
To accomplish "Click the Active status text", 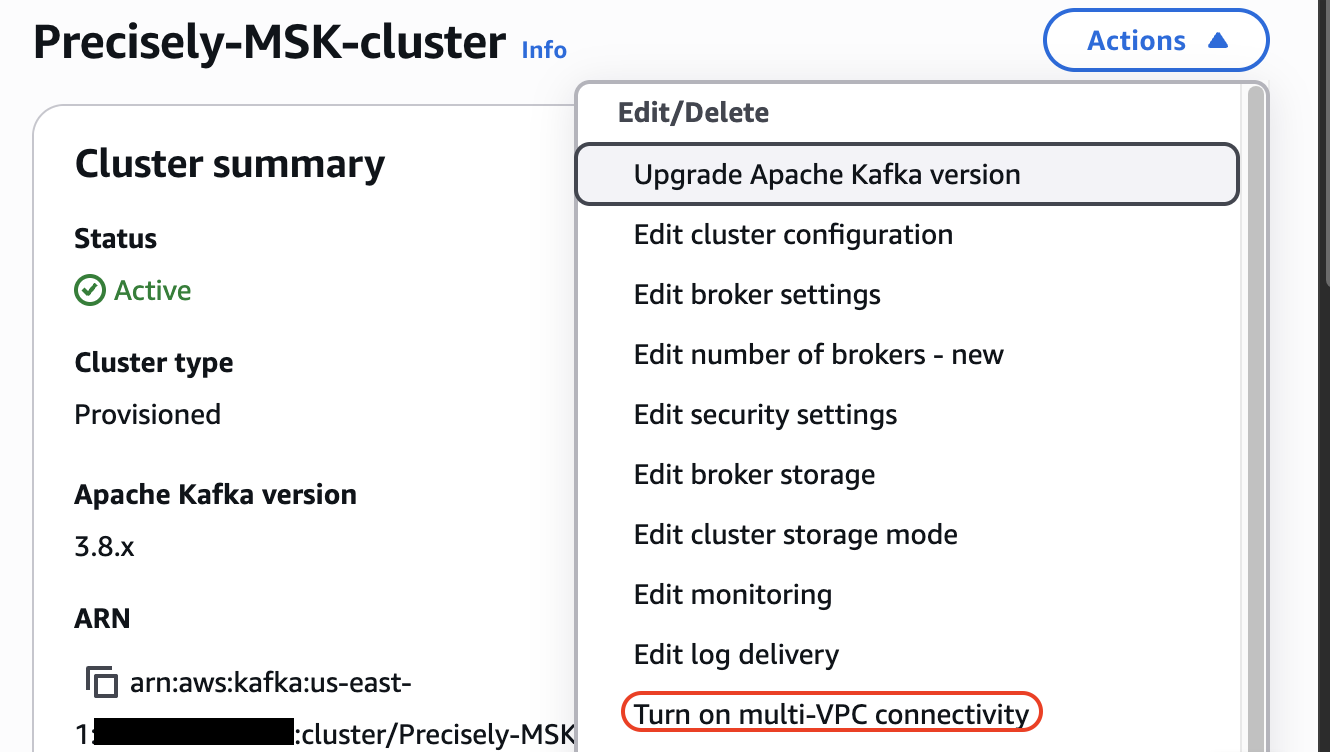I will 153,291.
